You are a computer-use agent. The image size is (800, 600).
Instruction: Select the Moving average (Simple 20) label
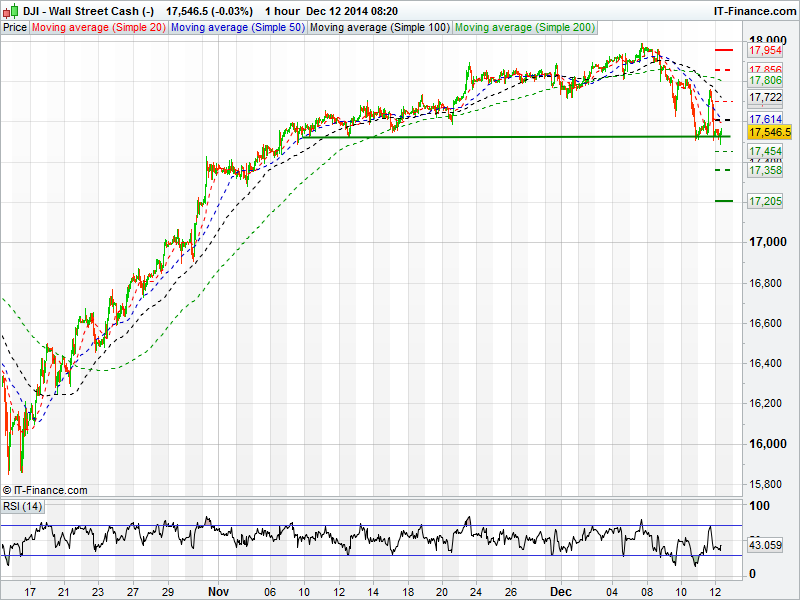tap(99, 28)
